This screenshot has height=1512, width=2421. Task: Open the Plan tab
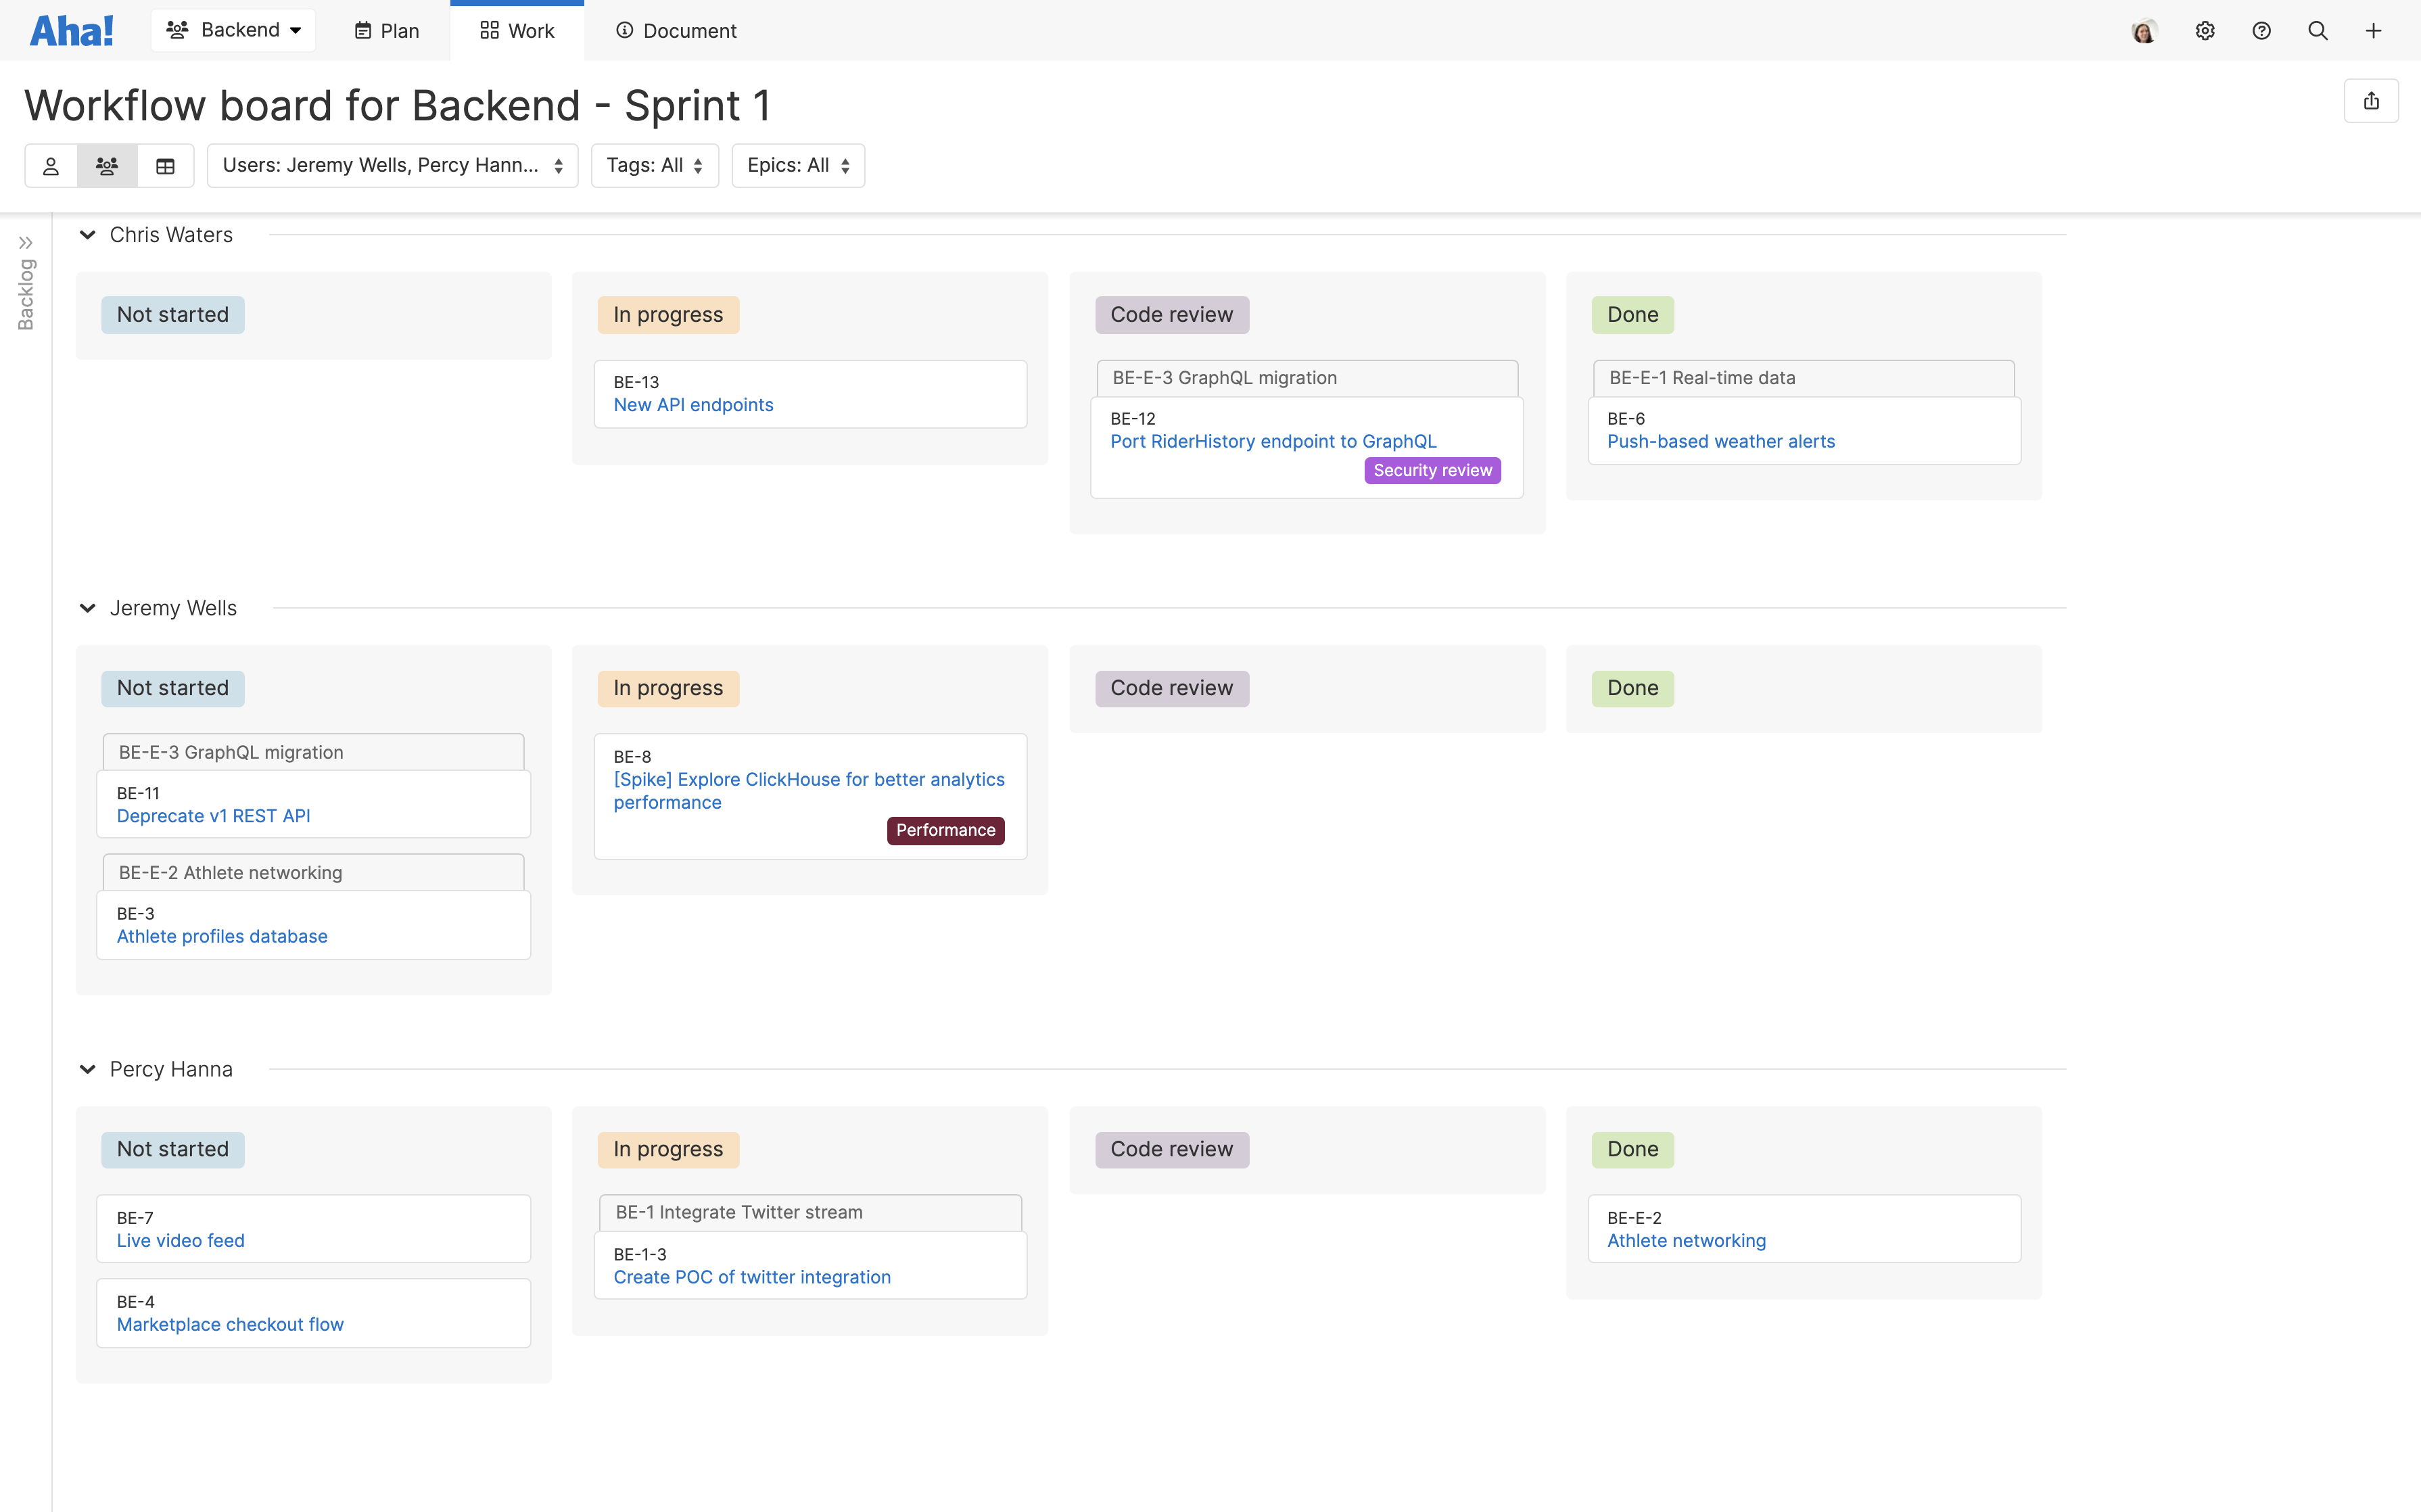(386, 31)
